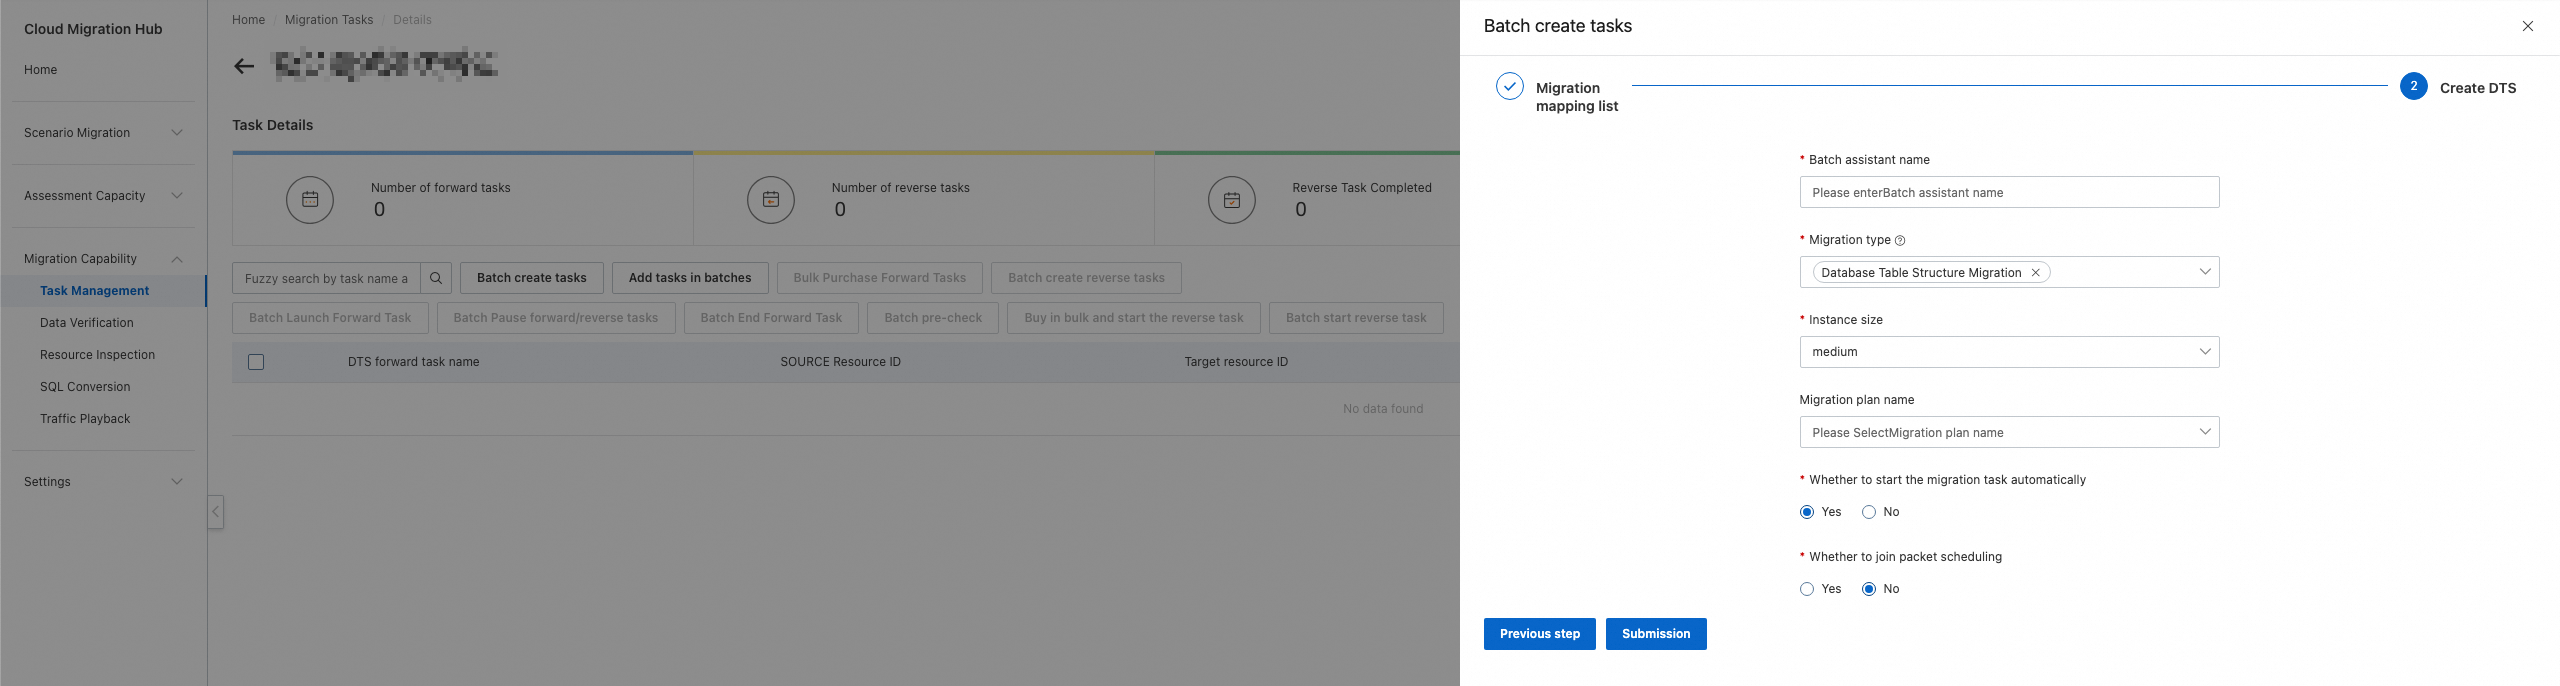The height and width of the screenshot is (686, 2560).
Task: Click the forward tasks calendar icon
Action: click(310, 200)
